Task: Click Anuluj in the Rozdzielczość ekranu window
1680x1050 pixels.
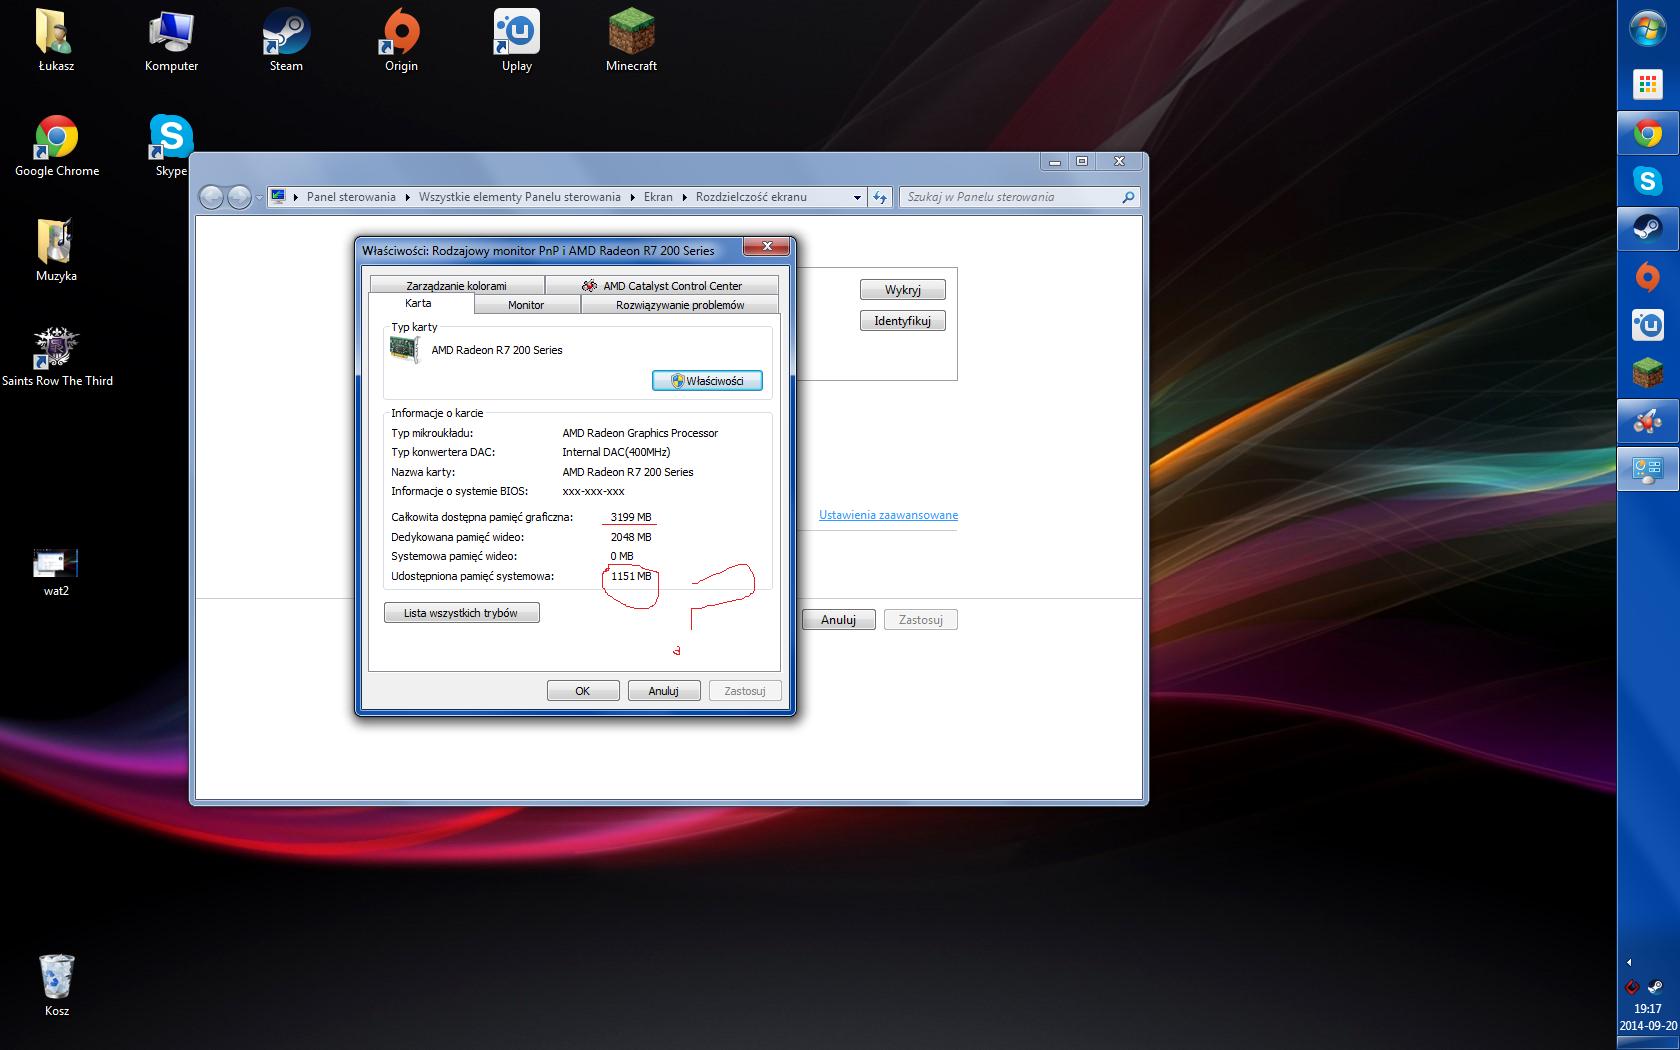Action: coord(838,620)
